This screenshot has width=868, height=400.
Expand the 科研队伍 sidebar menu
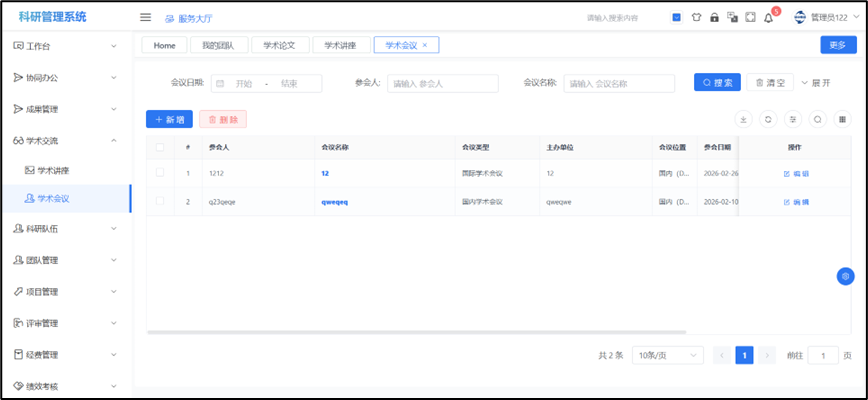[66, 229]
